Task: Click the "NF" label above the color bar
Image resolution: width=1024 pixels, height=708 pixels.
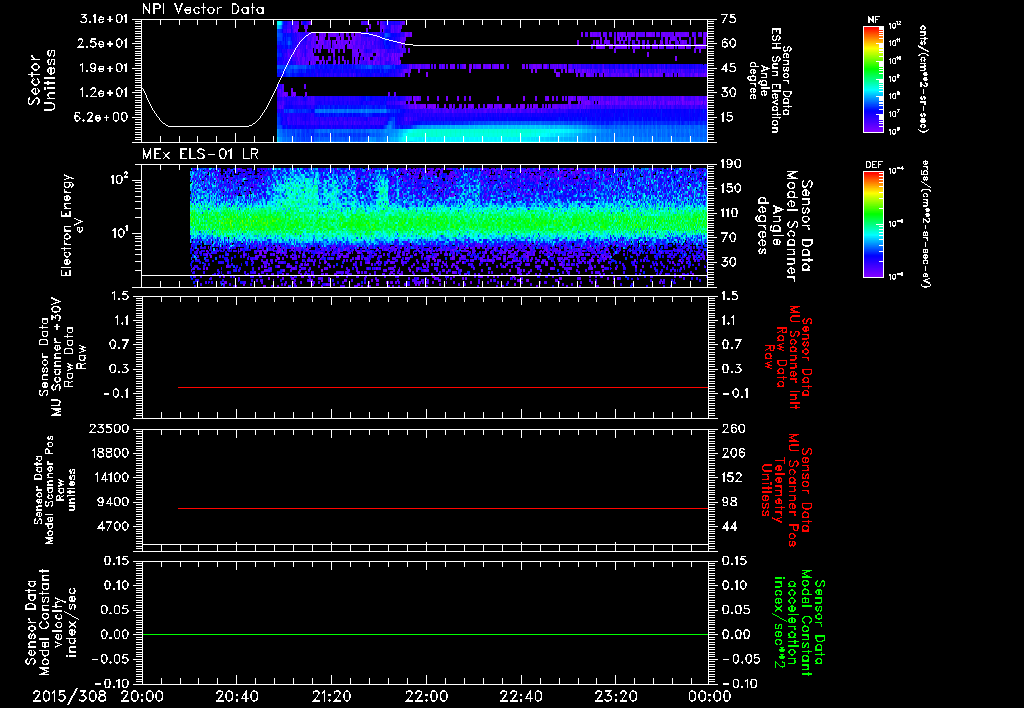Action: tap(873, 20)
